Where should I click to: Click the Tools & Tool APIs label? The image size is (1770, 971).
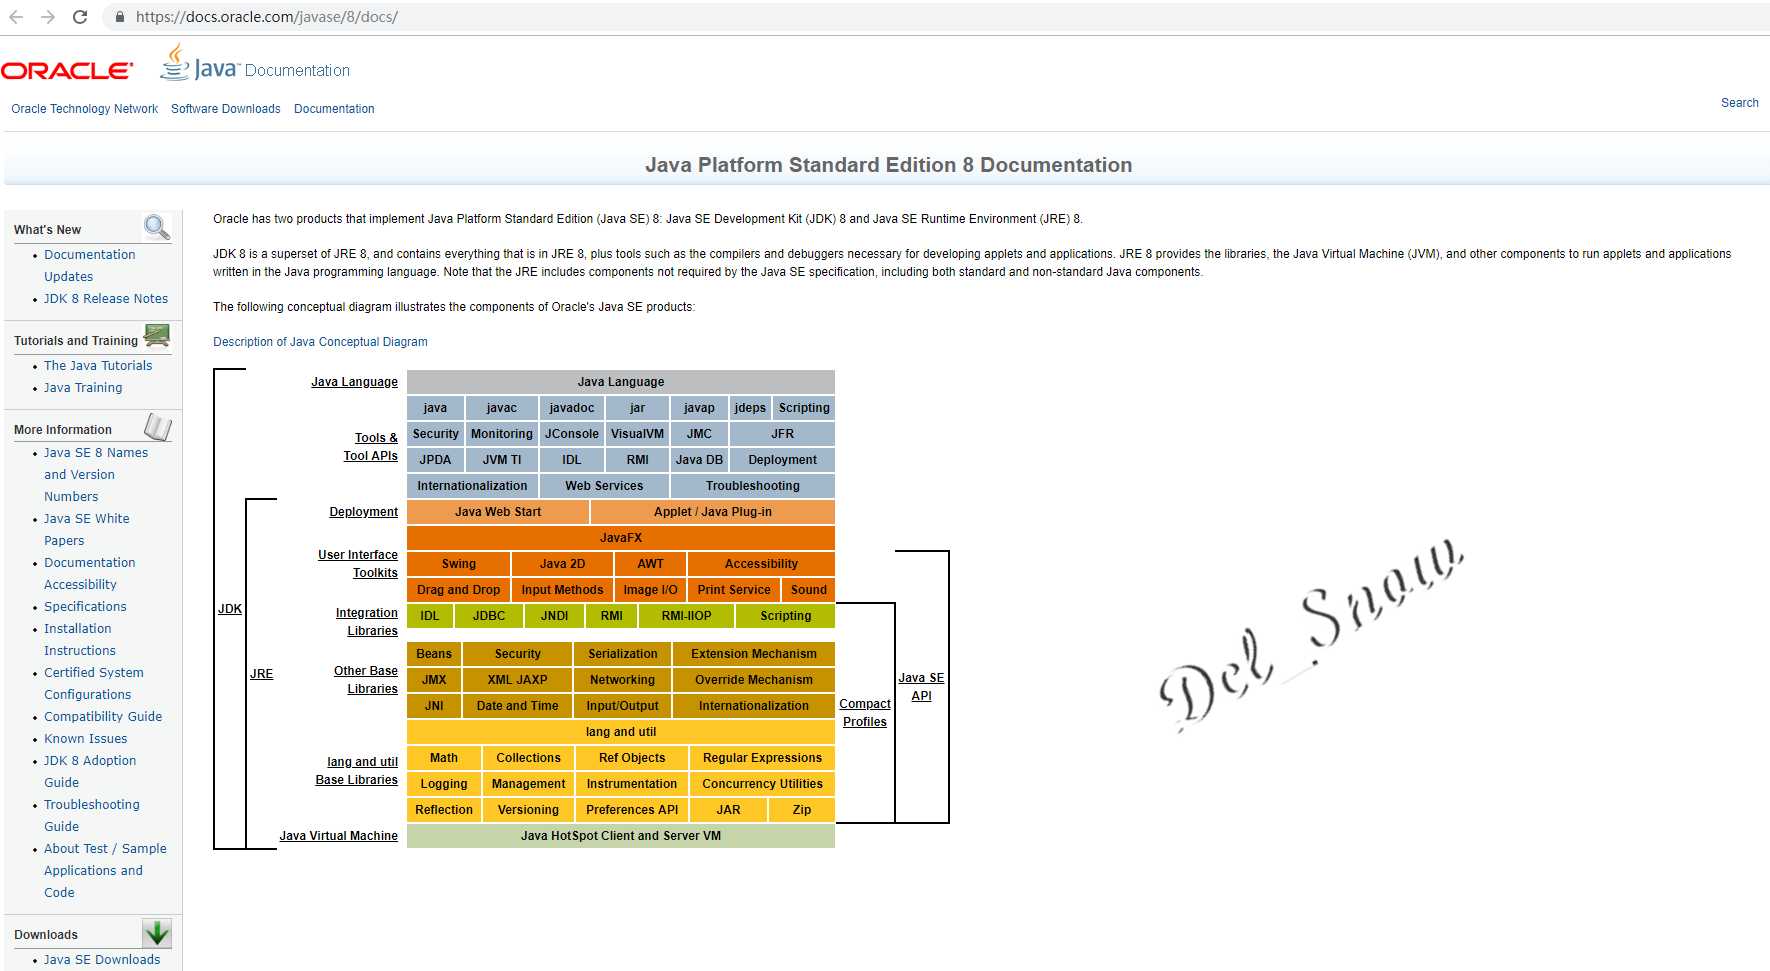pos(371,447)
